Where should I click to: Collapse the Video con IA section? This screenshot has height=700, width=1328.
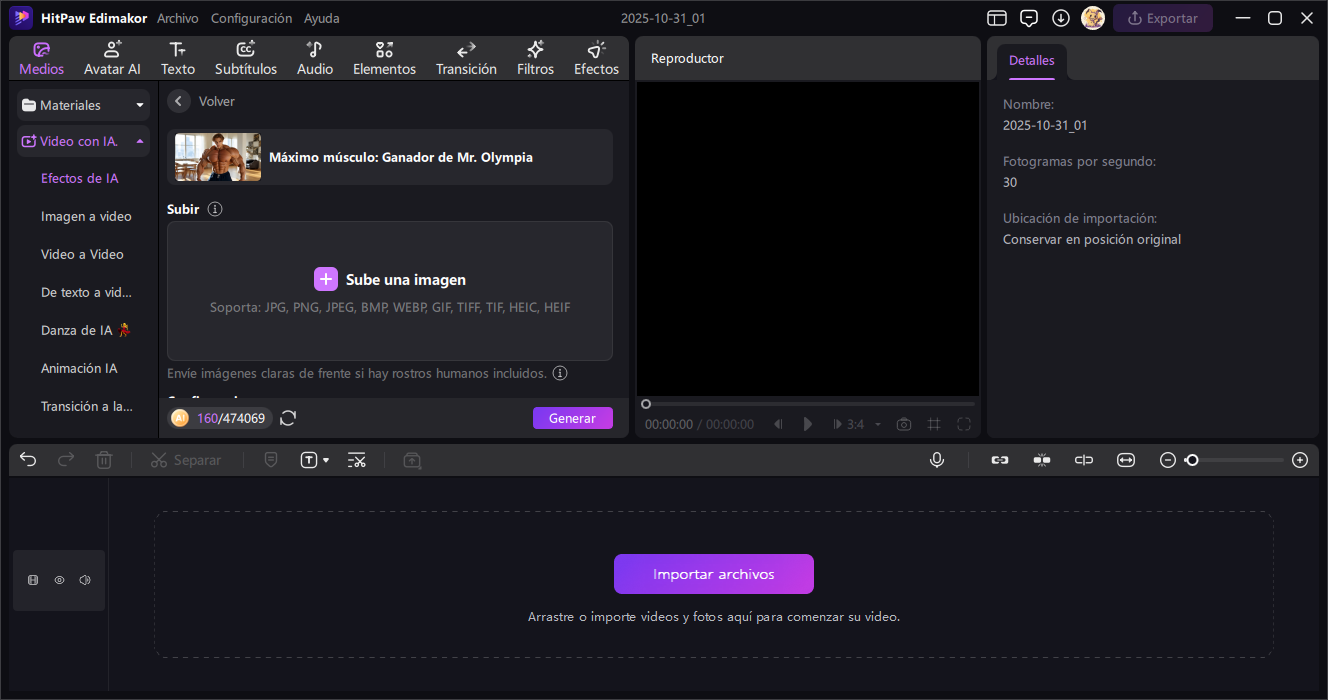[x=140, y=141]
